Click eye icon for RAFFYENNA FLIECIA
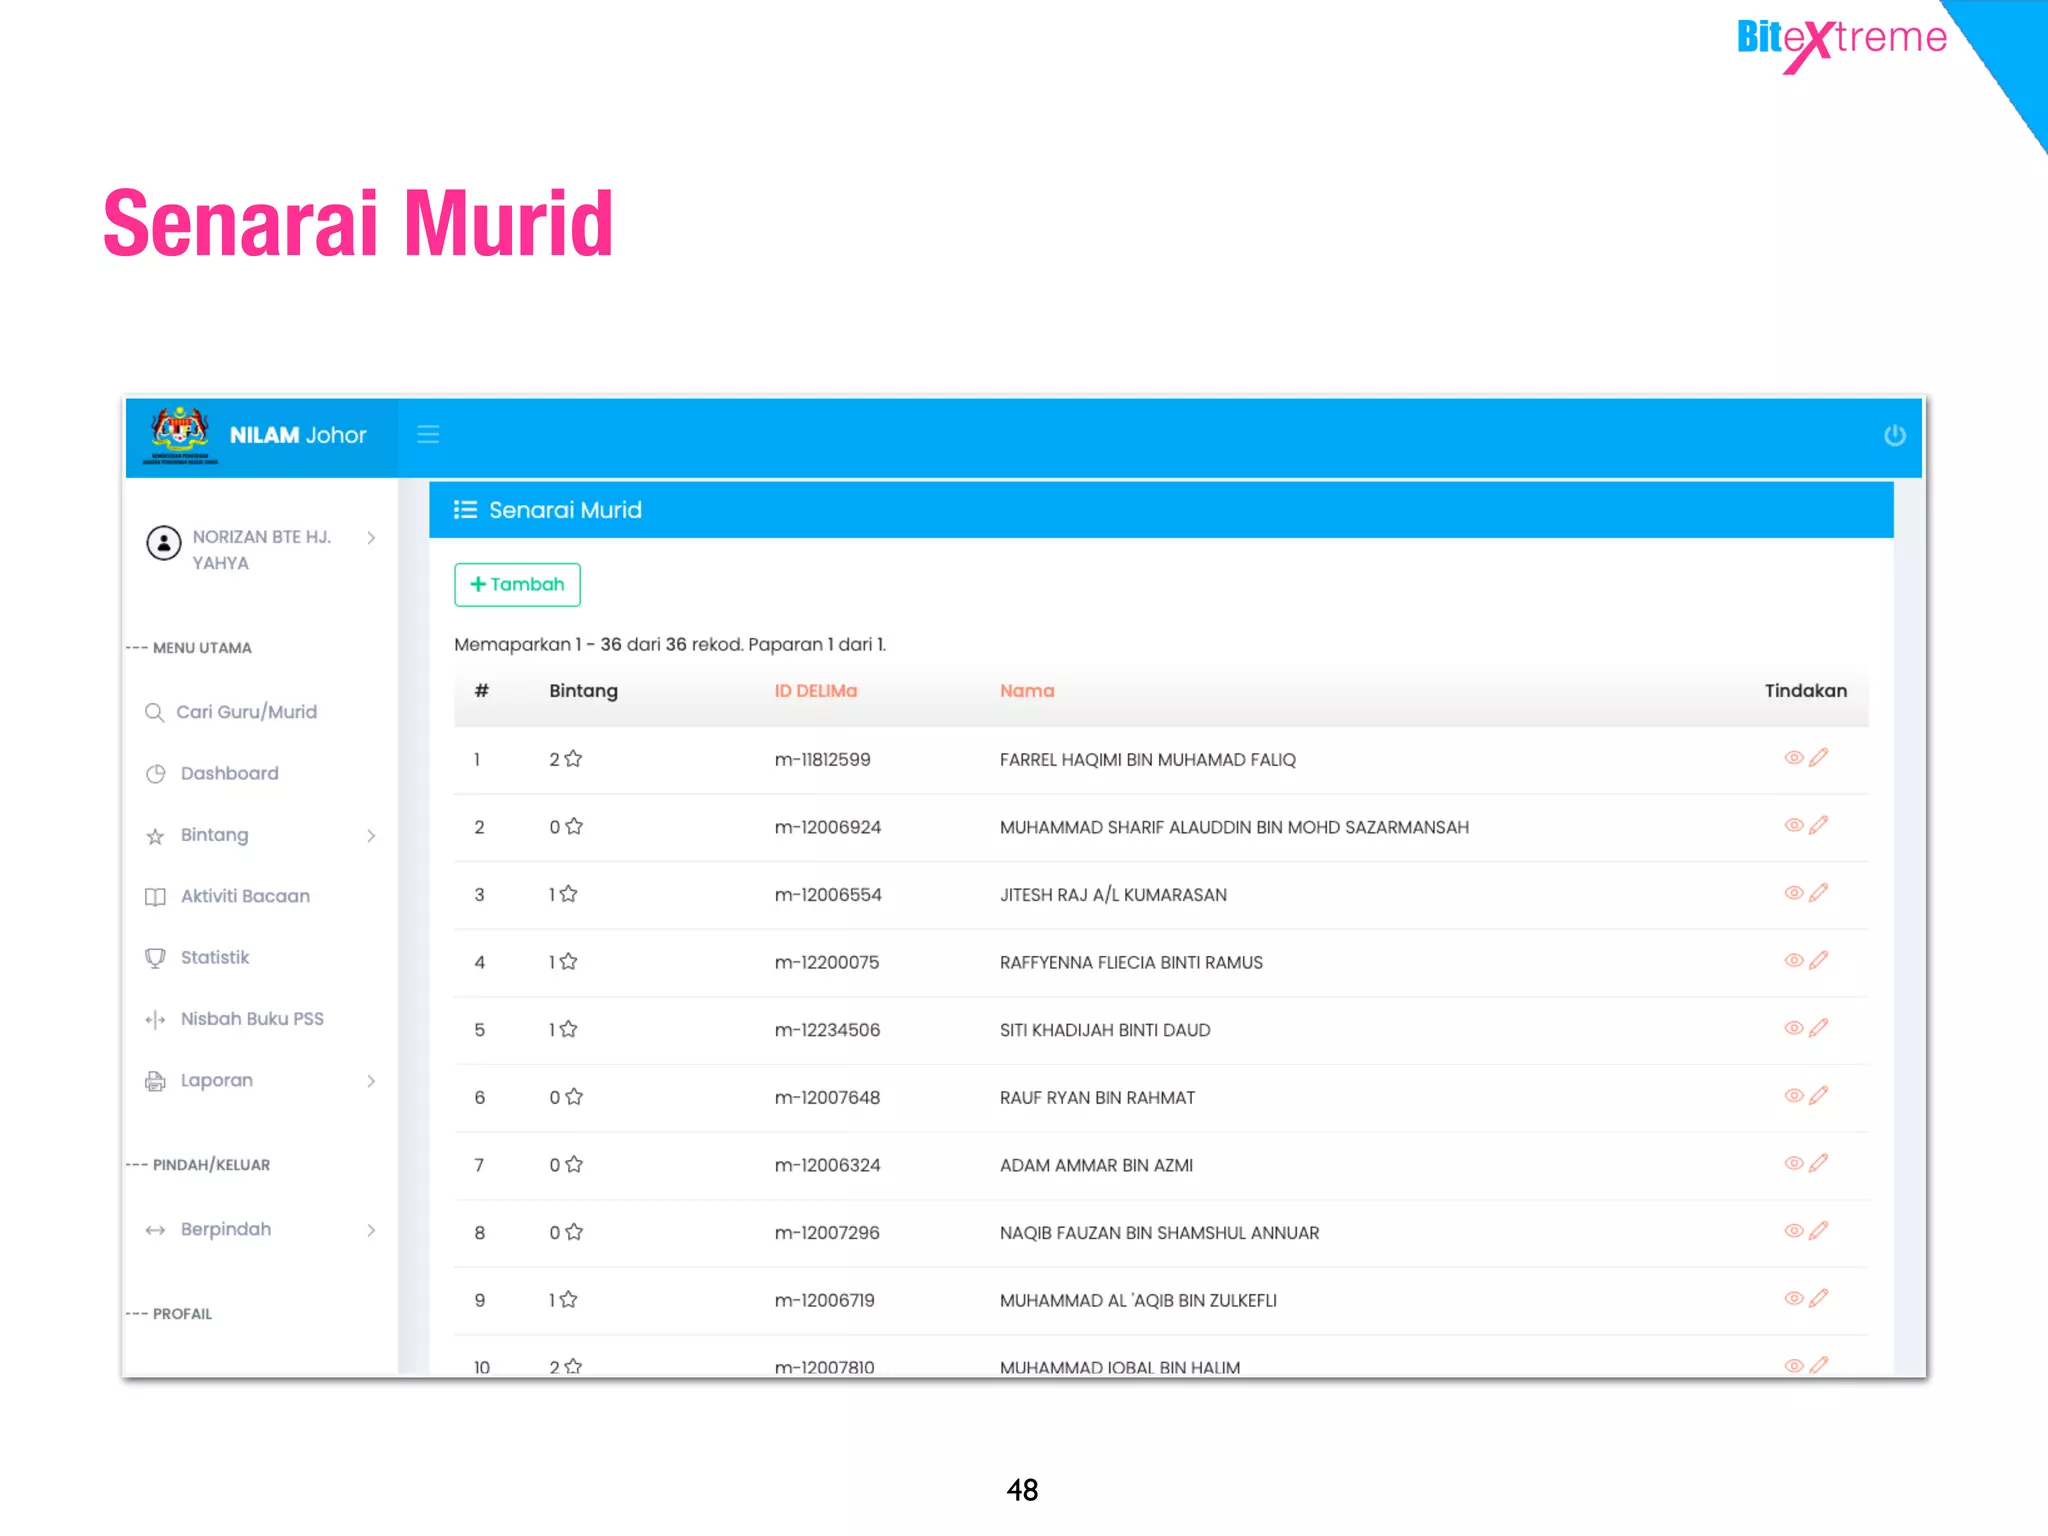 click(1793, 960)
